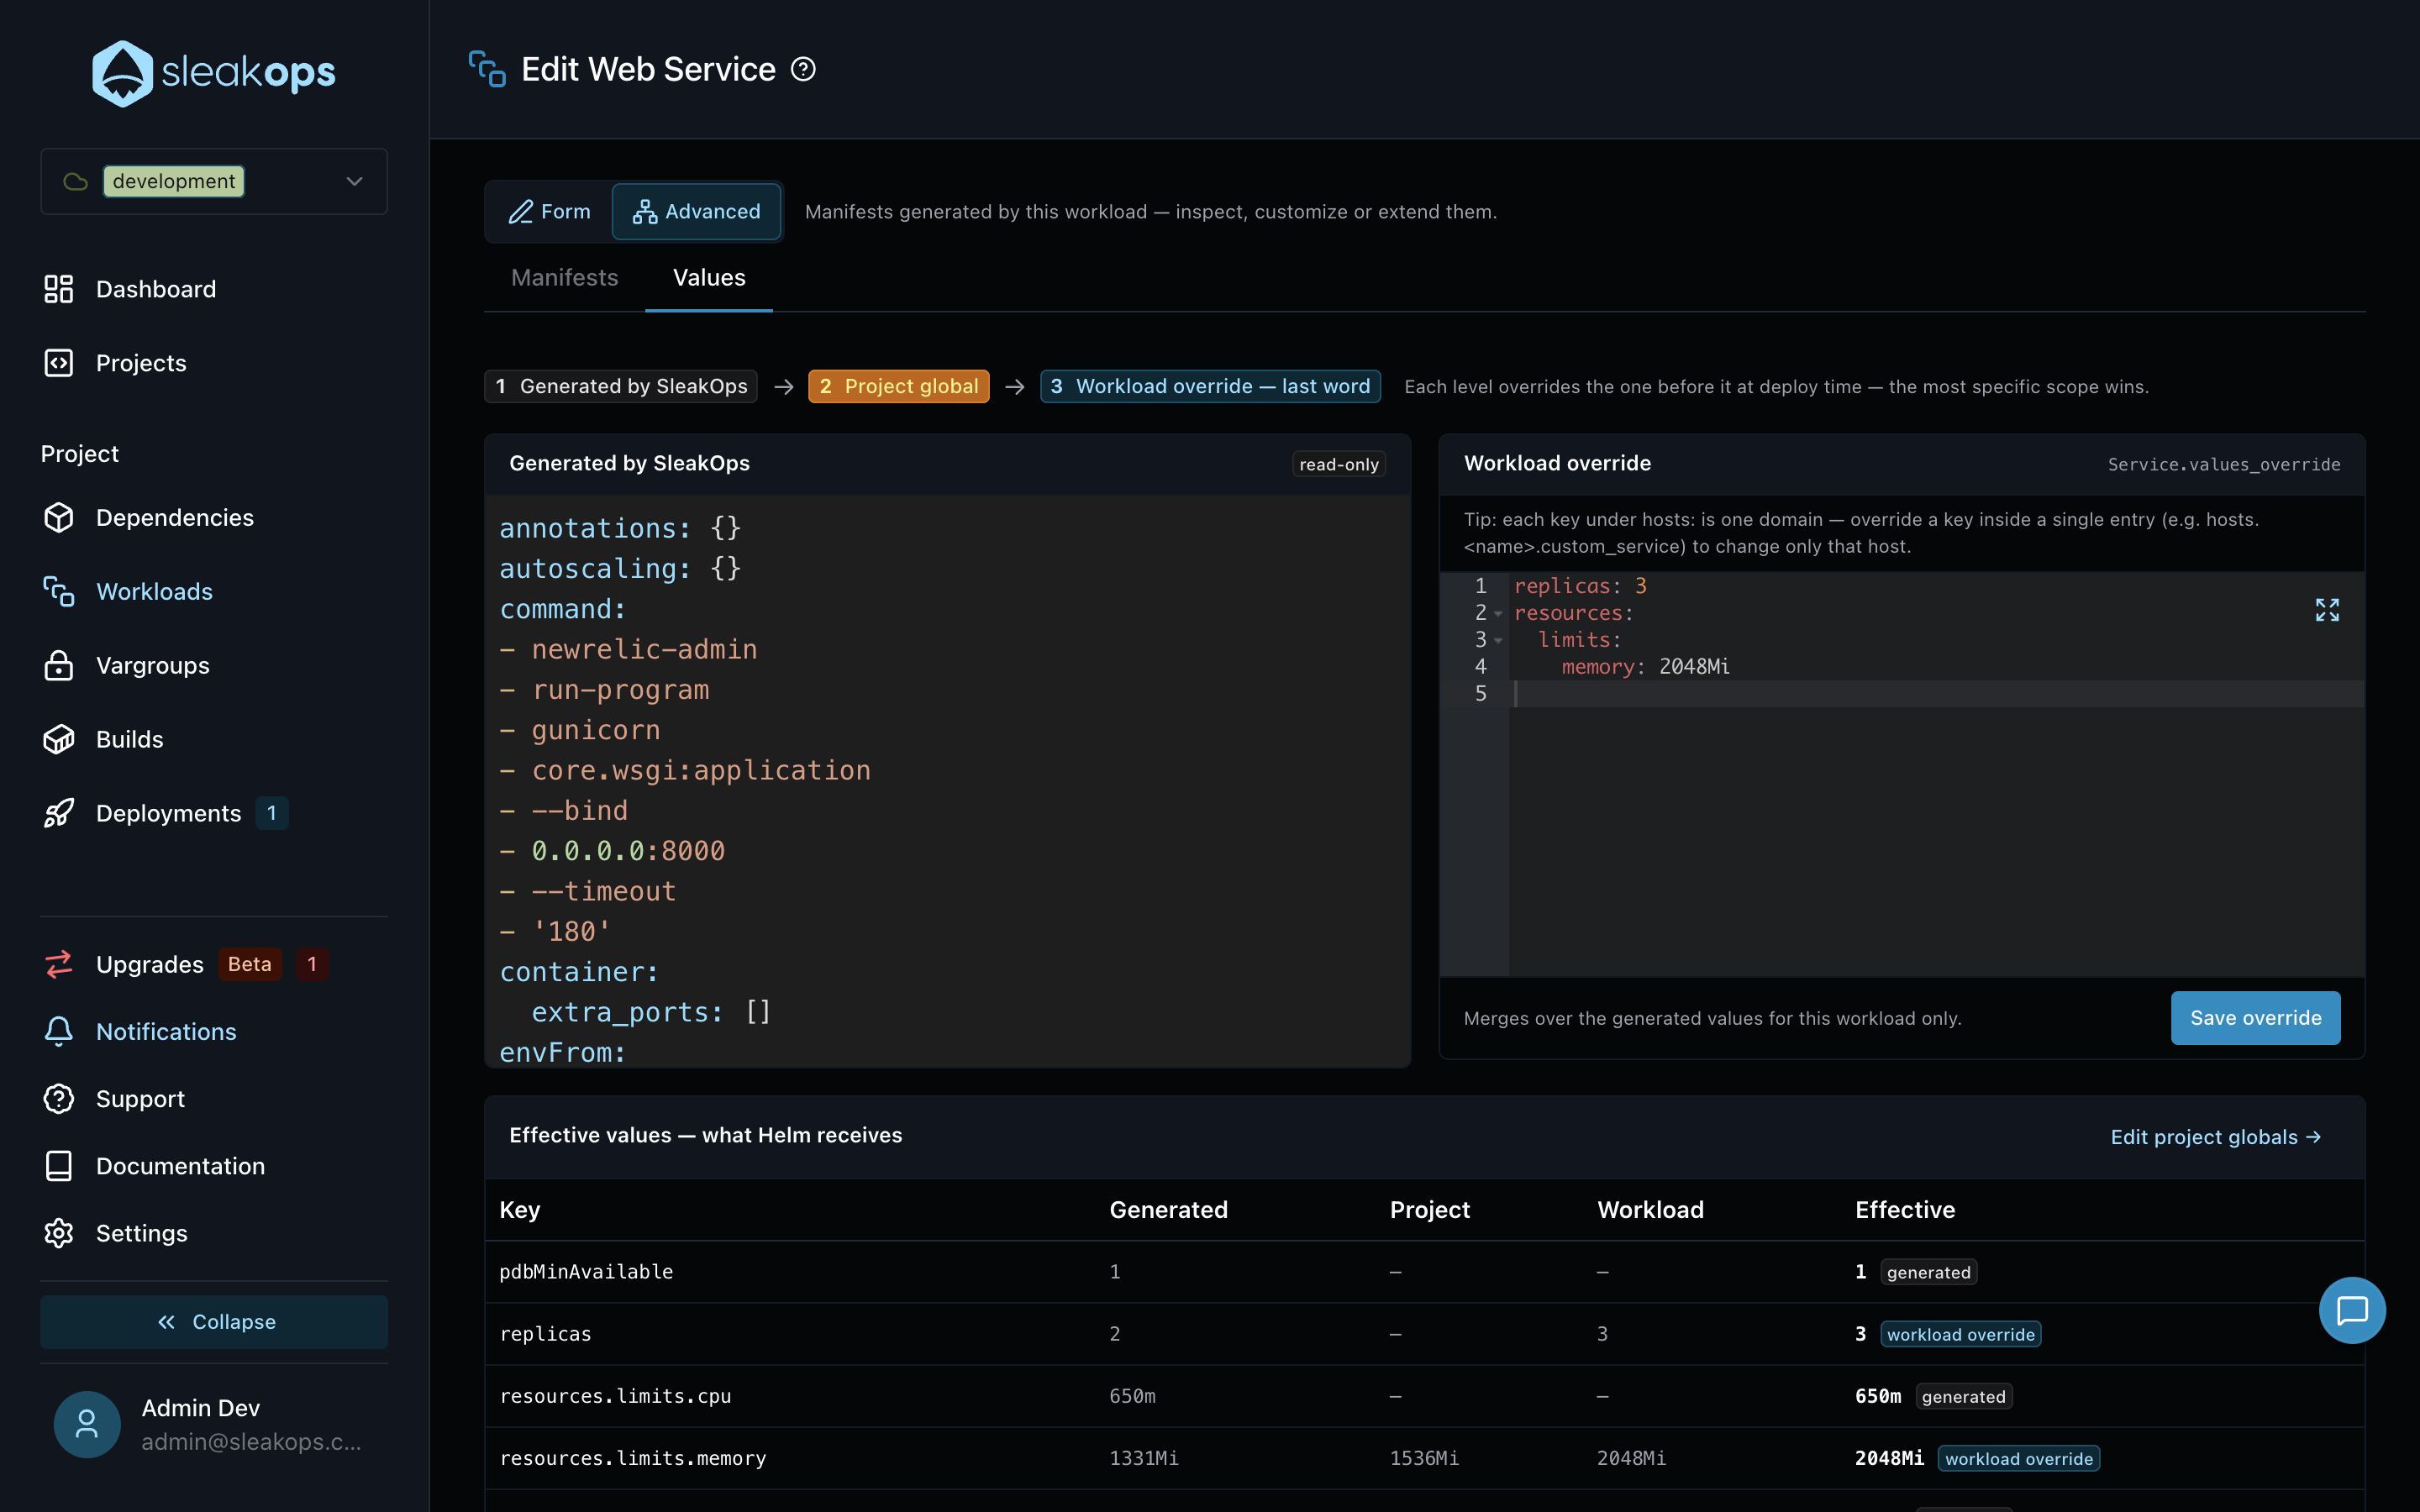The image size is (2420, 1512).
Task: Click the read-only badge
Action: (1339, 464)
